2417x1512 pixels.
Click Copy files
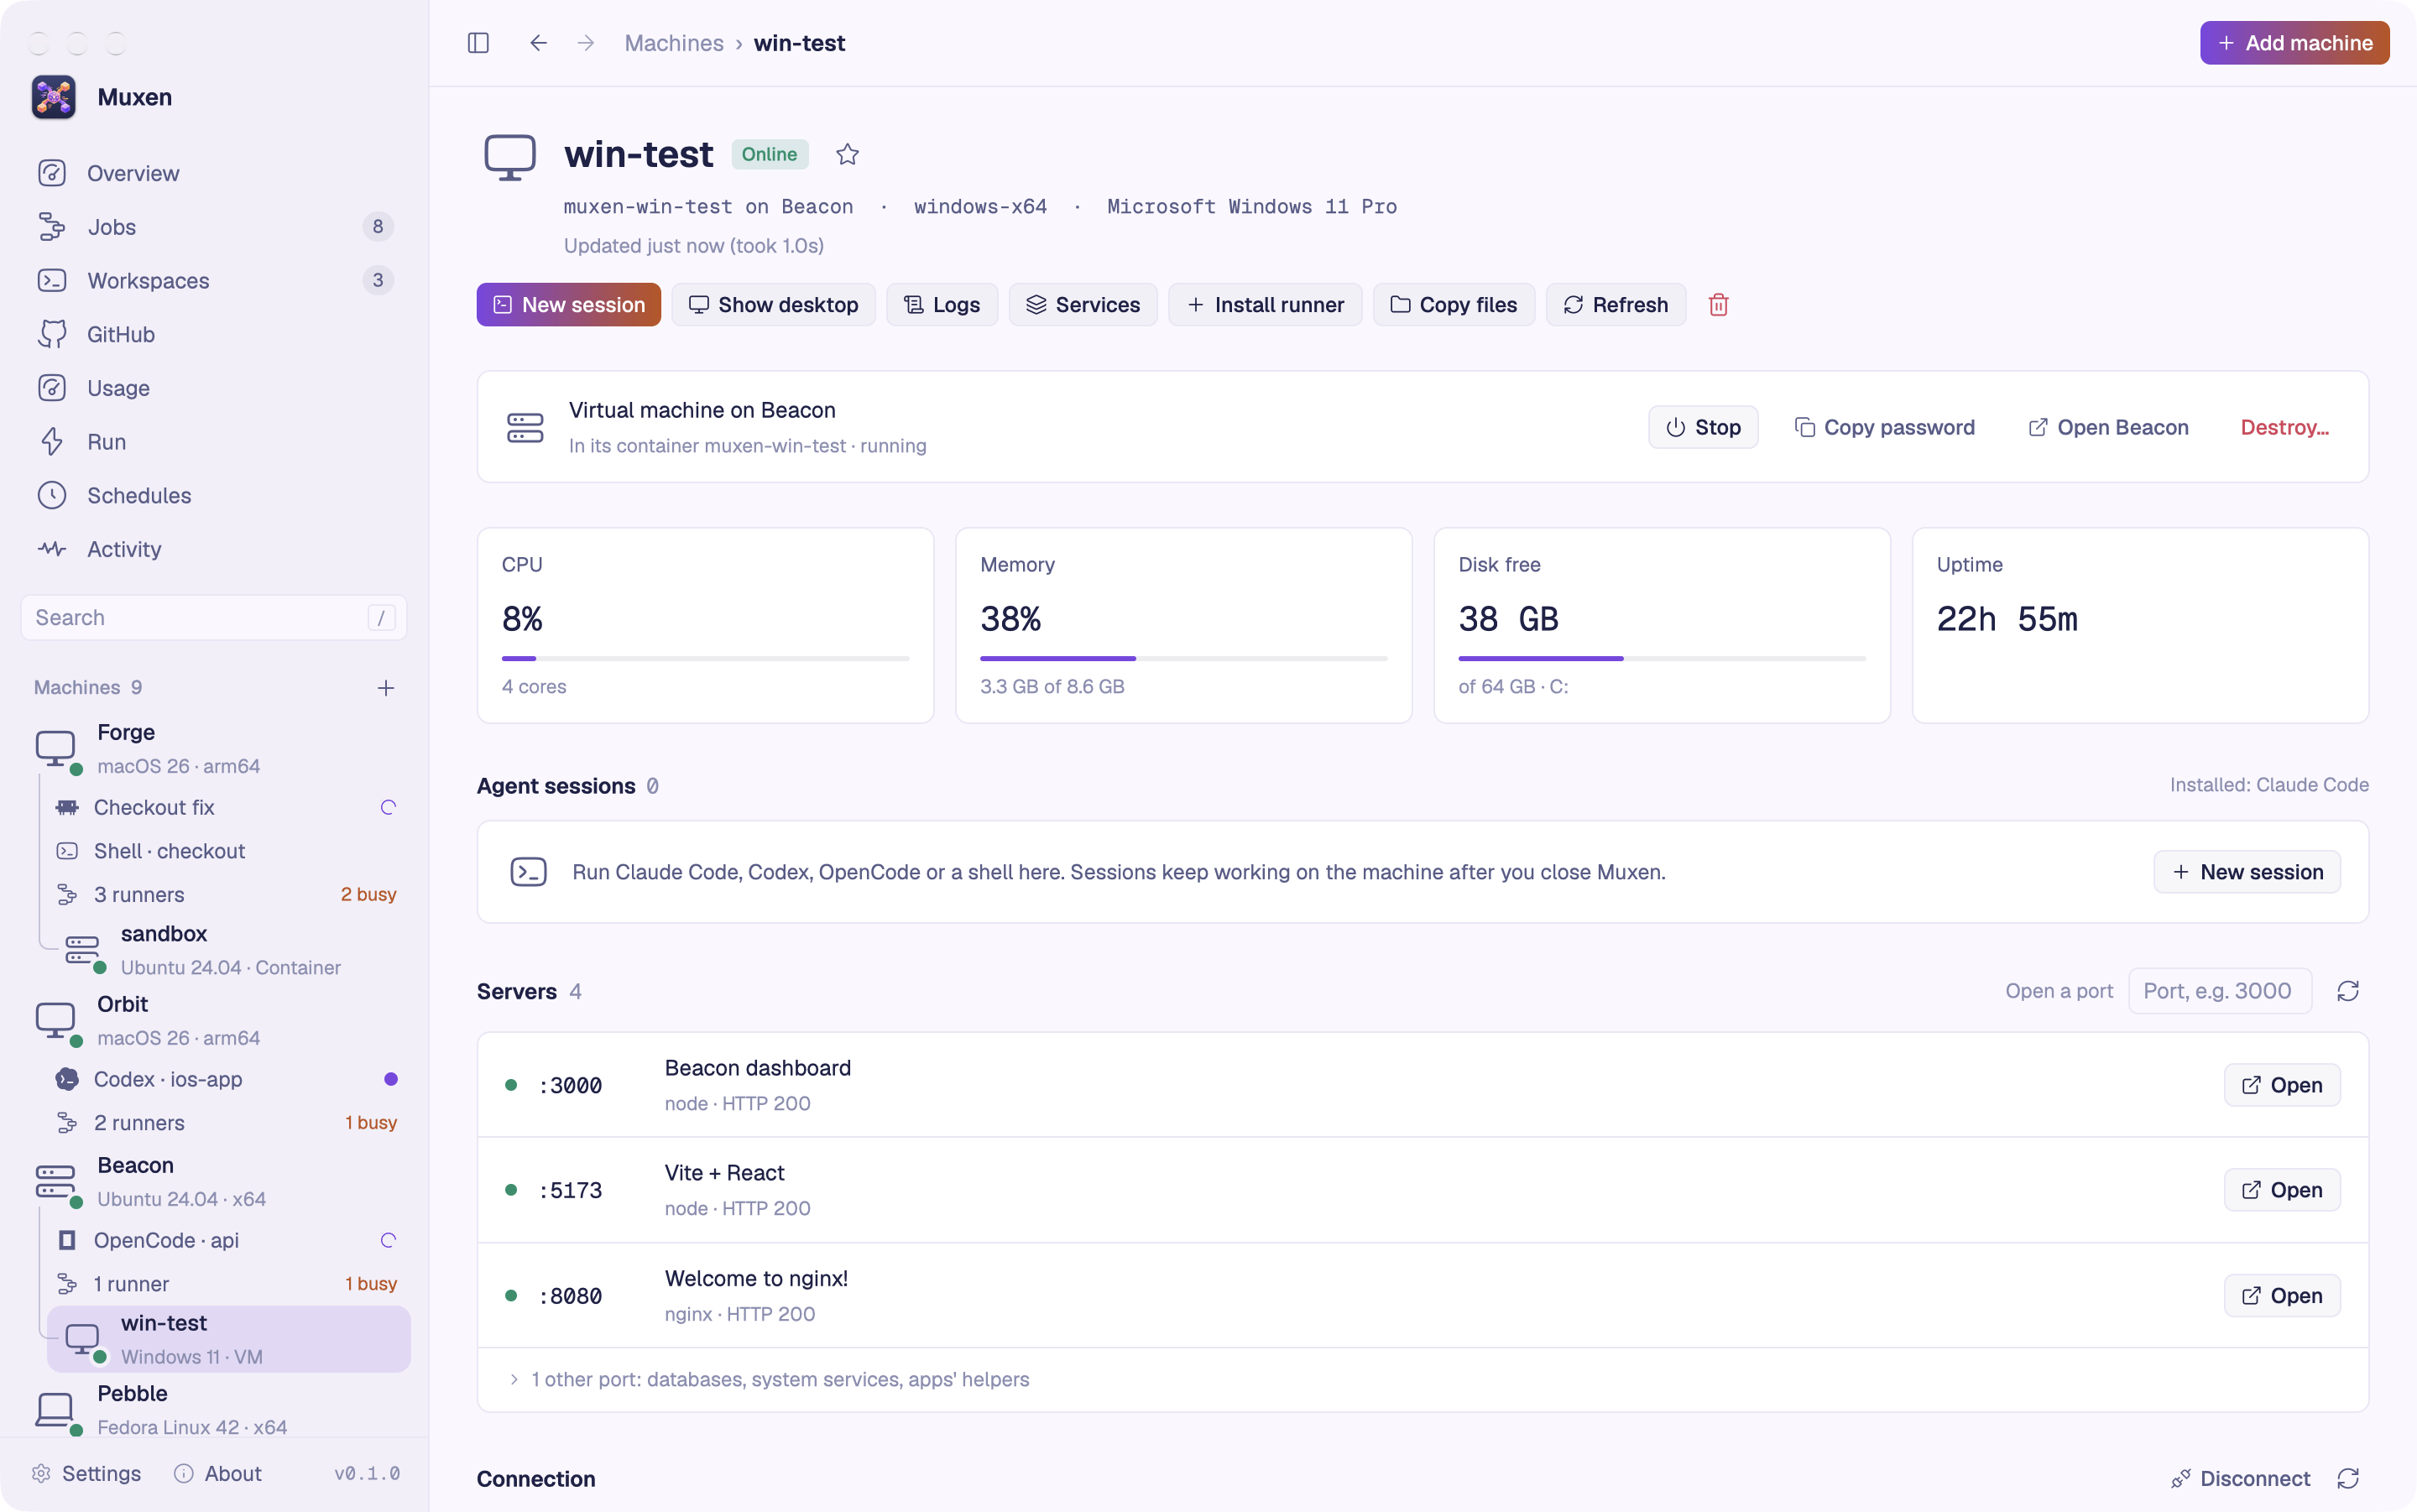coord(1453,304)
